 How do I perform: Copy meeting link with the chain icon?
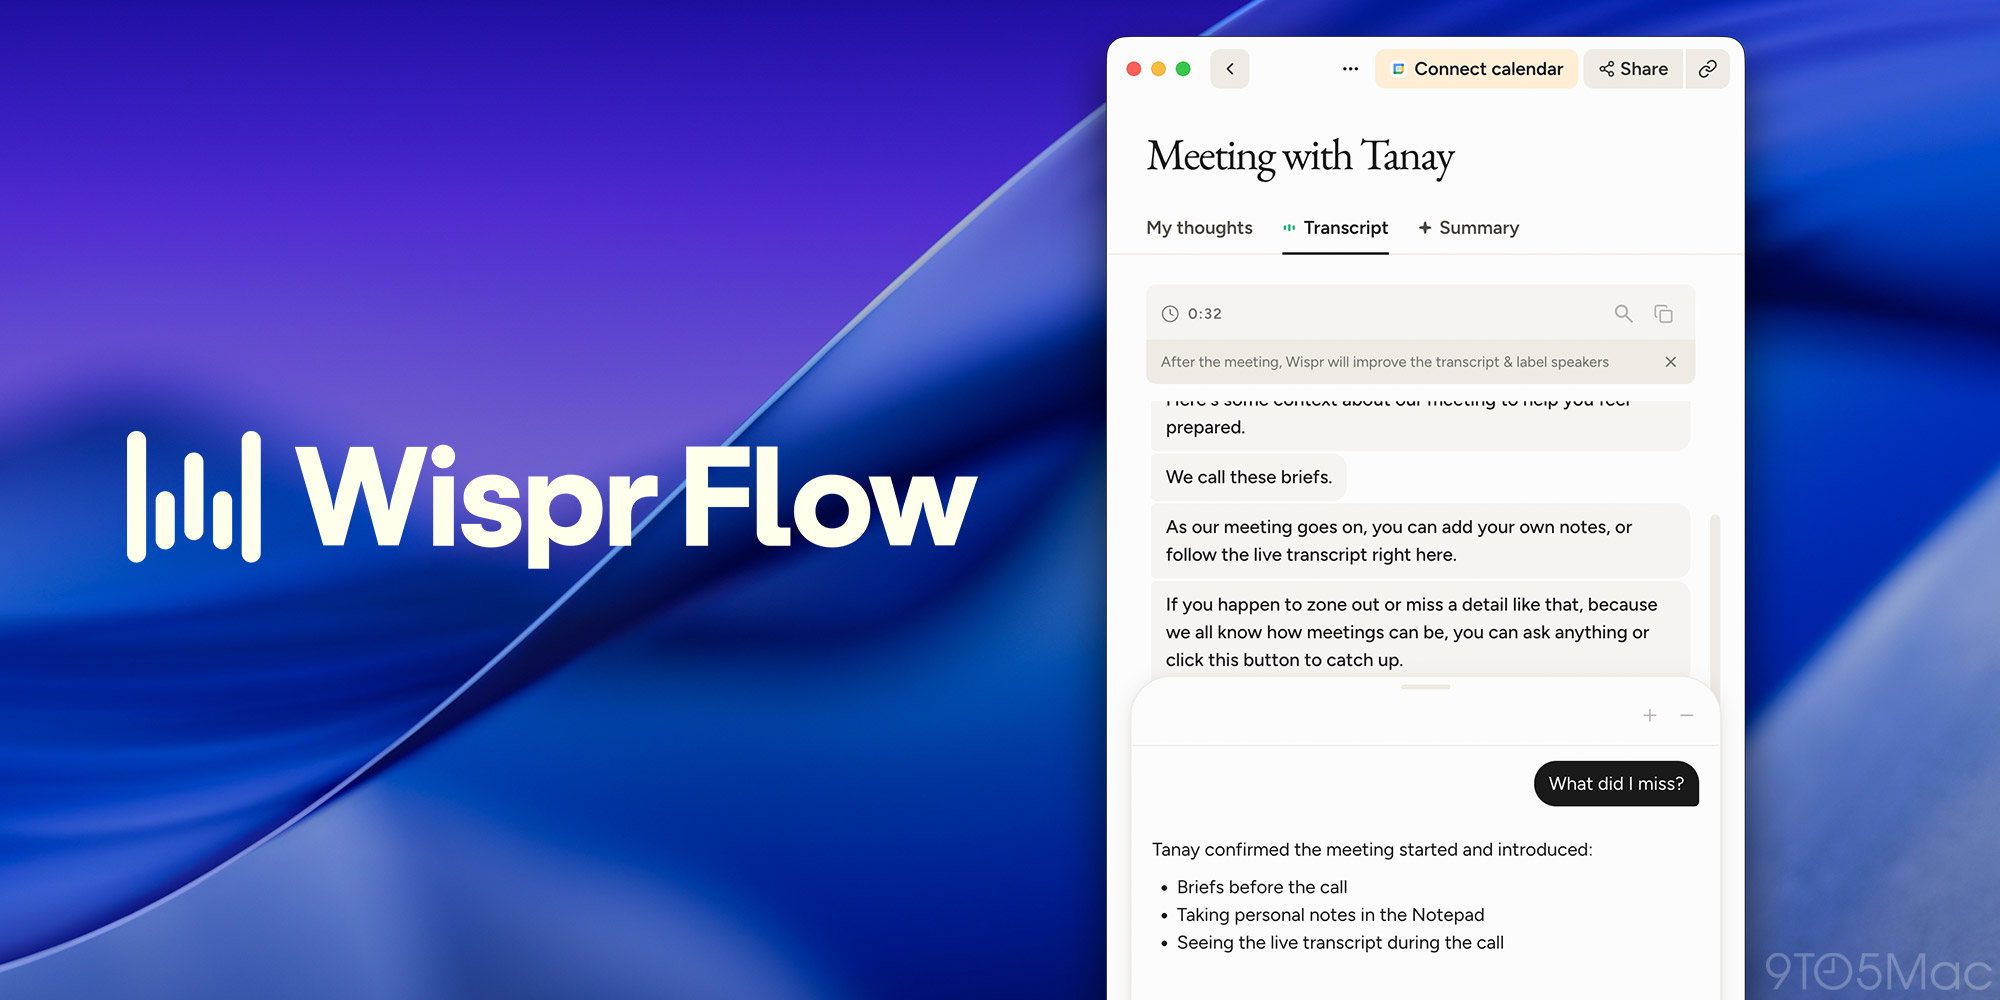[1707, 69]
